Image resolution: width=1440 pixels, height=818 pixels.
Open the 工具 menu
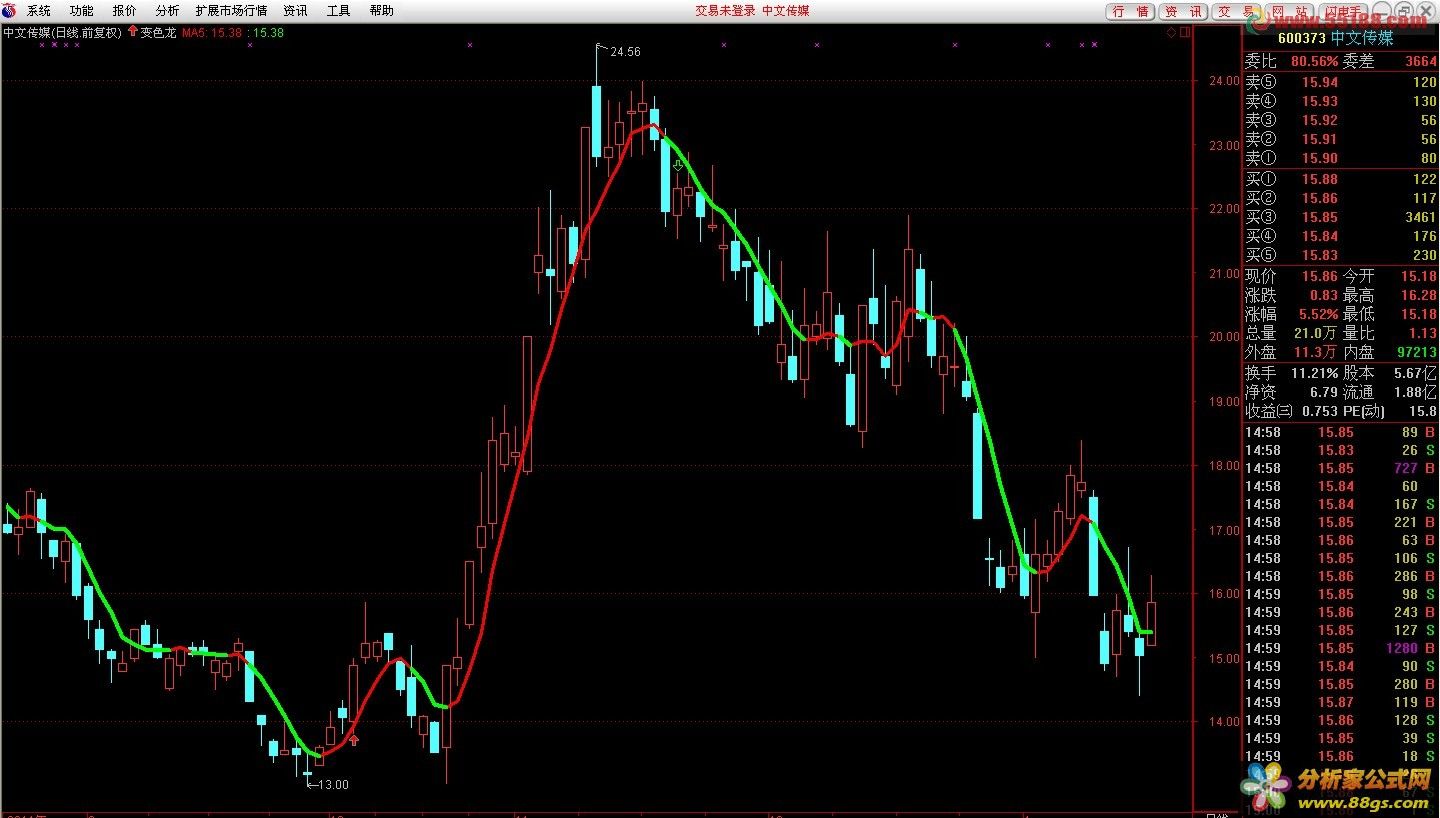338,11
